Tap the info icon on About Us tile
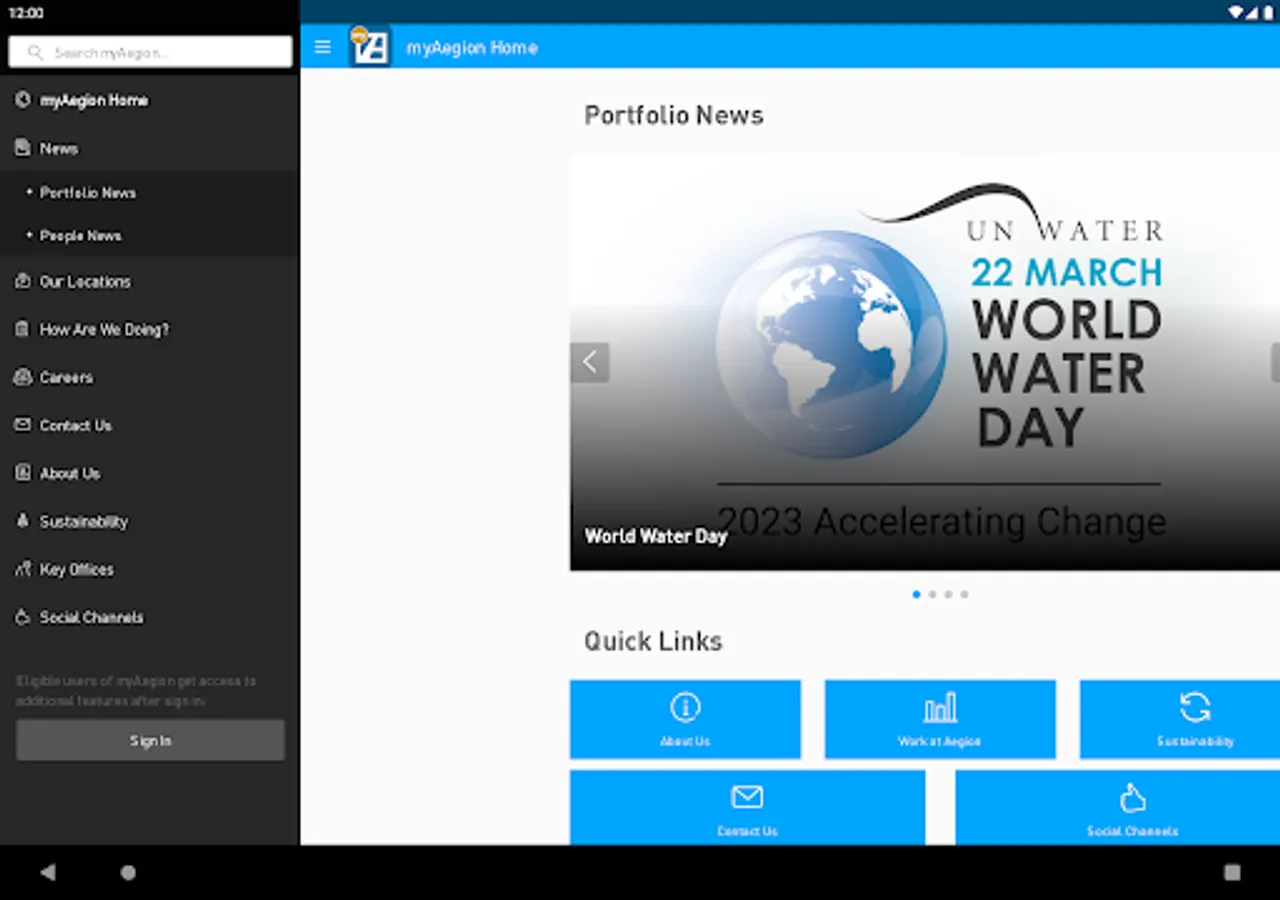The width and height of the screenshot is (1280, 900). click(x=685, y=707)
